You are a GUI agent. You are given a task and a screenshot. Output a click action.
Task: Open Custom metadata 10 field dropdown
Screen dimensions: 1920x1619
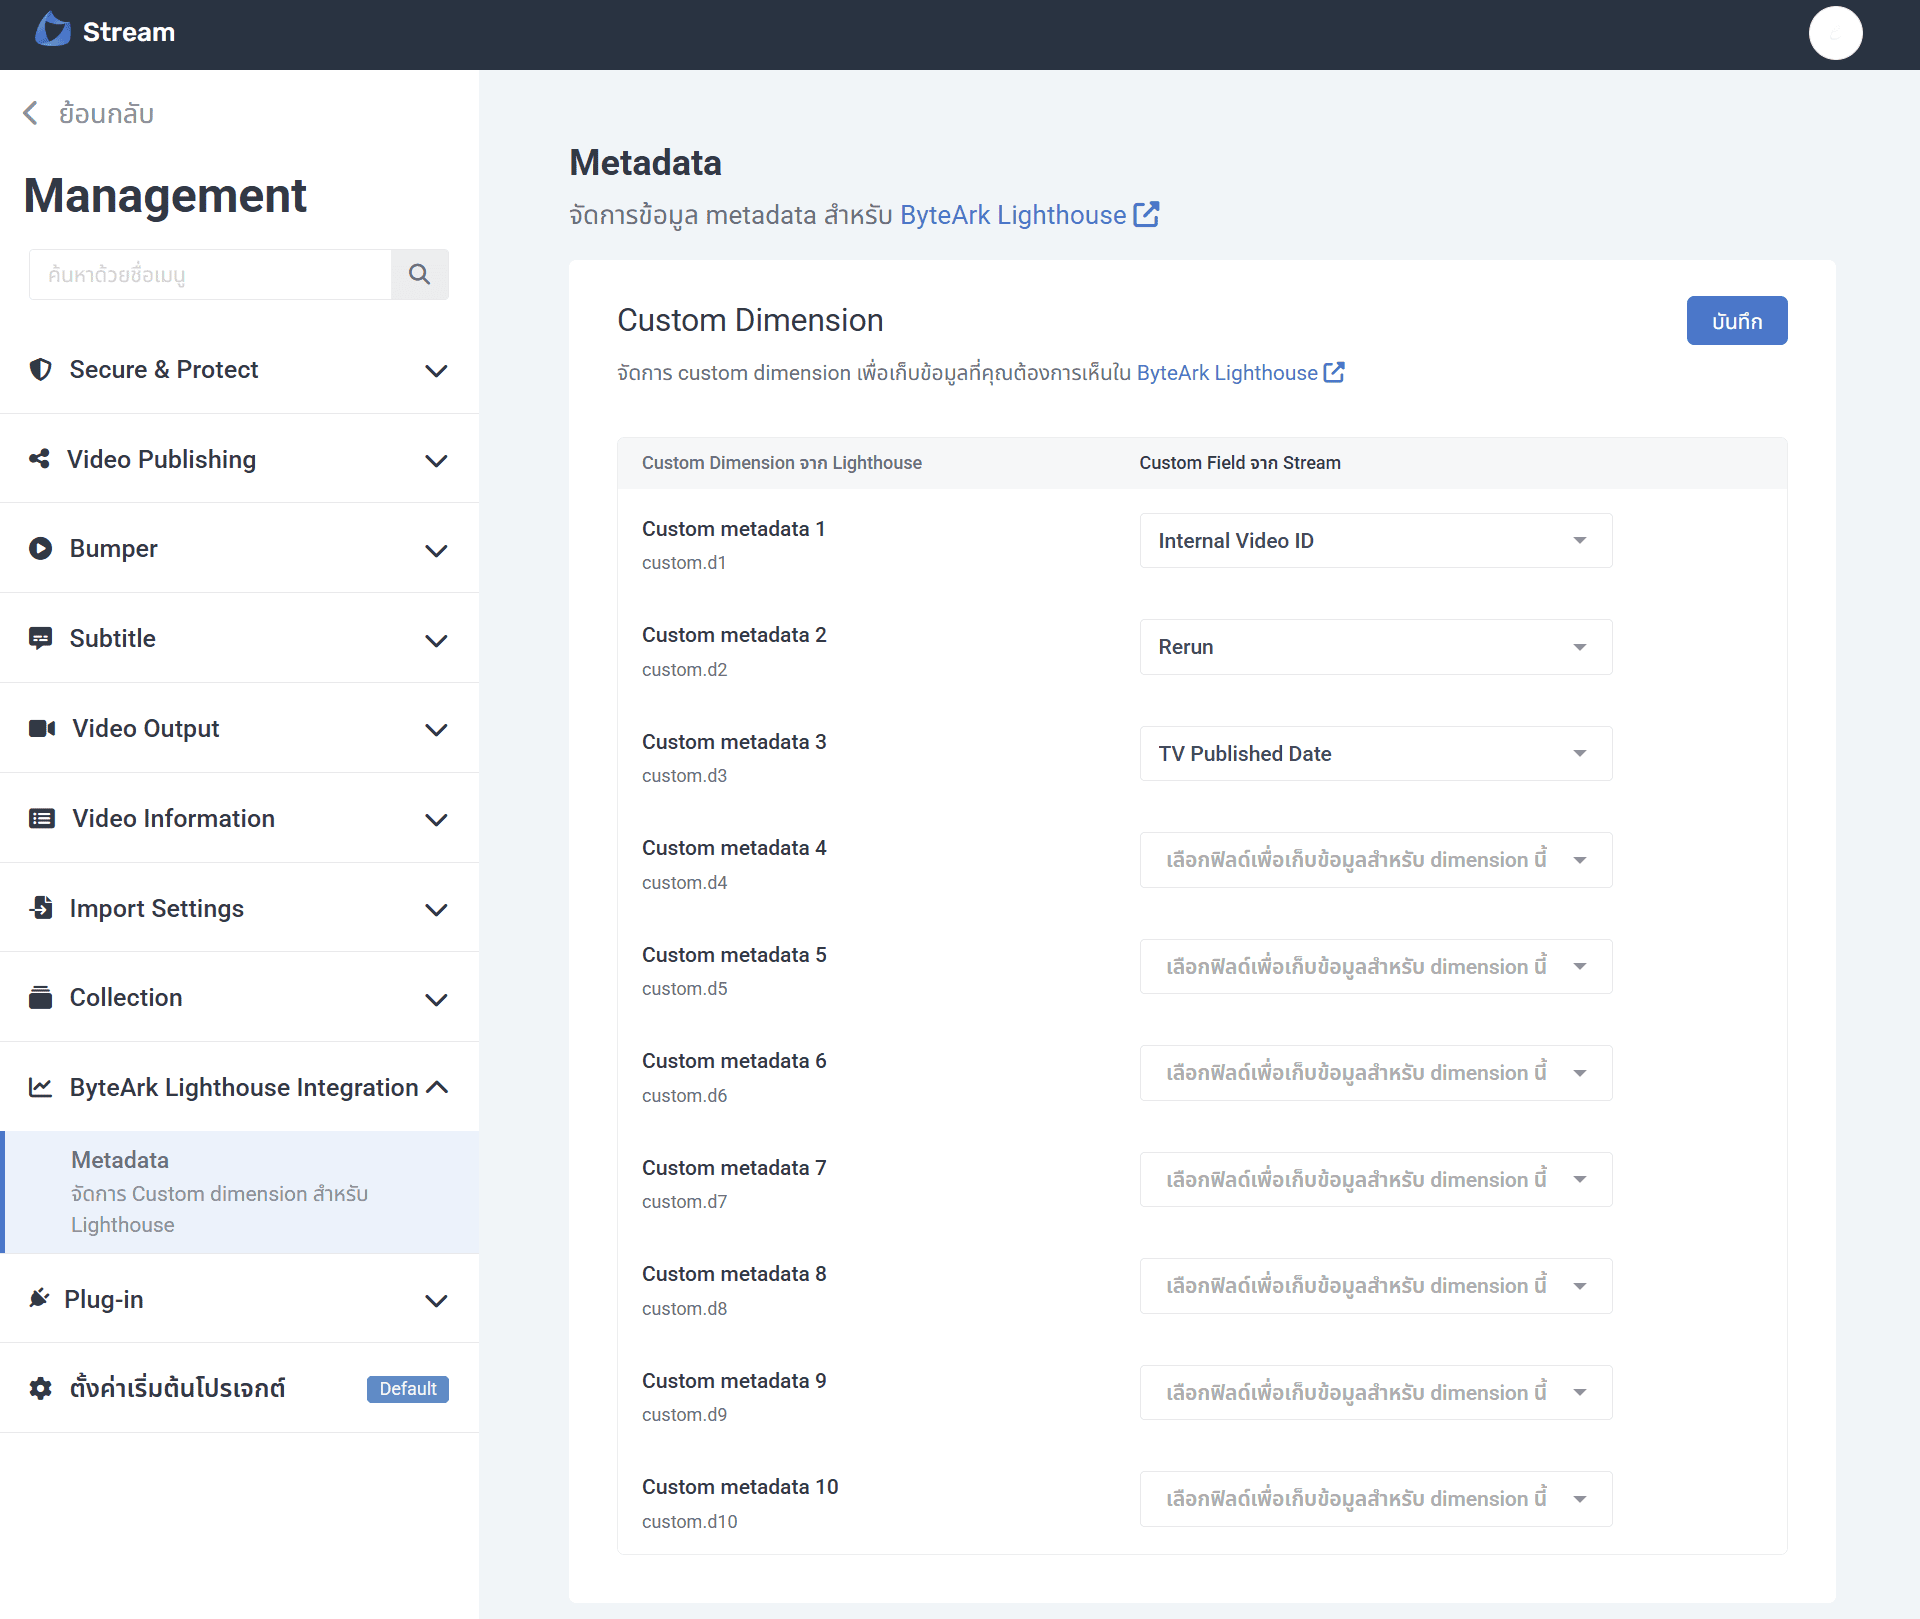click(x=1375, y=1499)
